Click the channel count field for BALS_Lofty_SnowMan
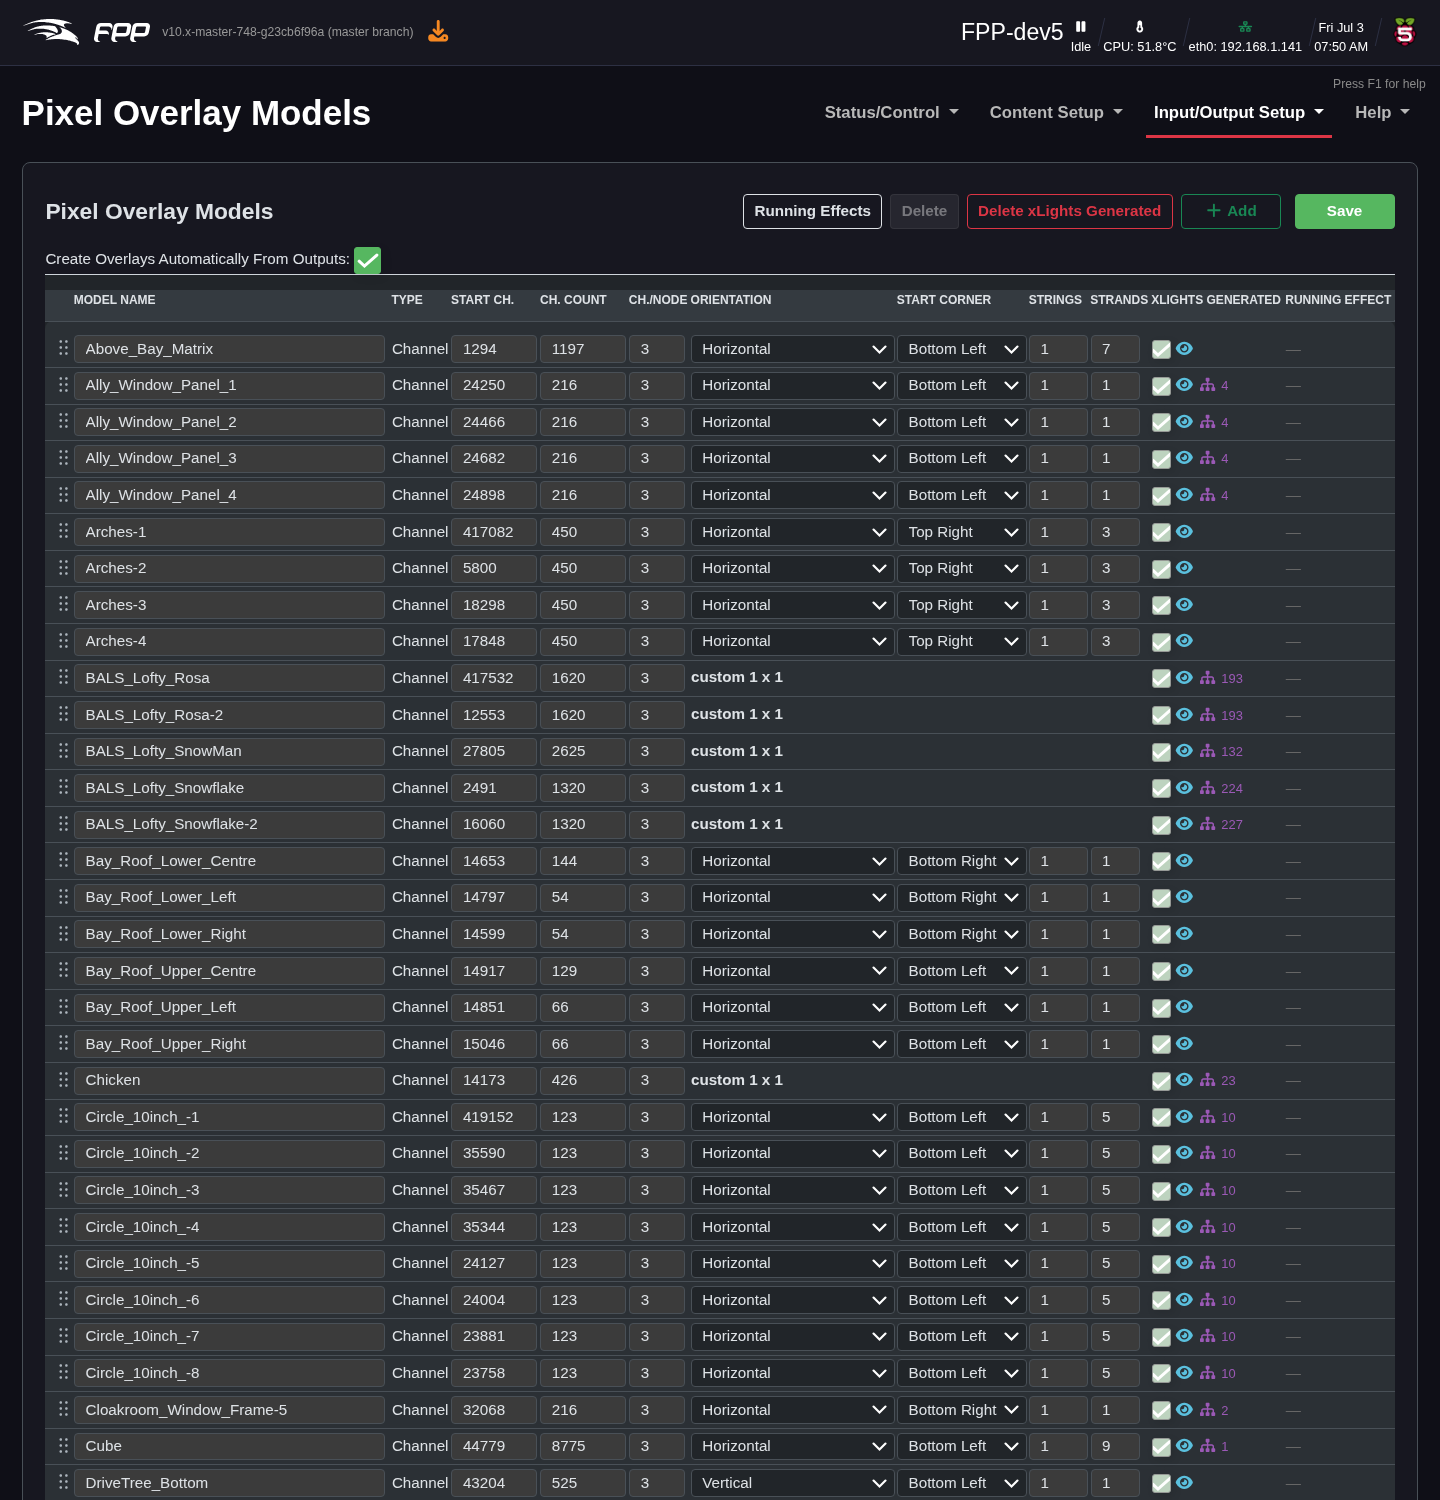Viewport: 1440px width, 1500px height. (x=582, y=751)
